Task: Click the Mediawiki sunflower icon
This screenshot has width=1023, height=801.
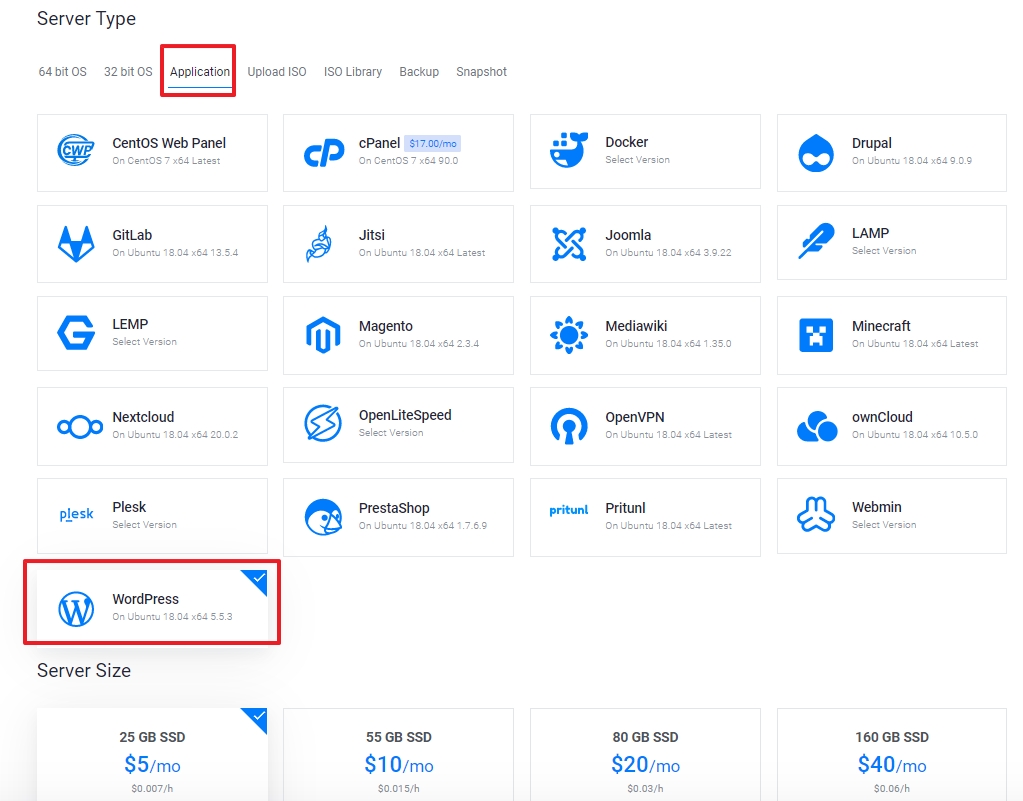Action: pos(569,335)
